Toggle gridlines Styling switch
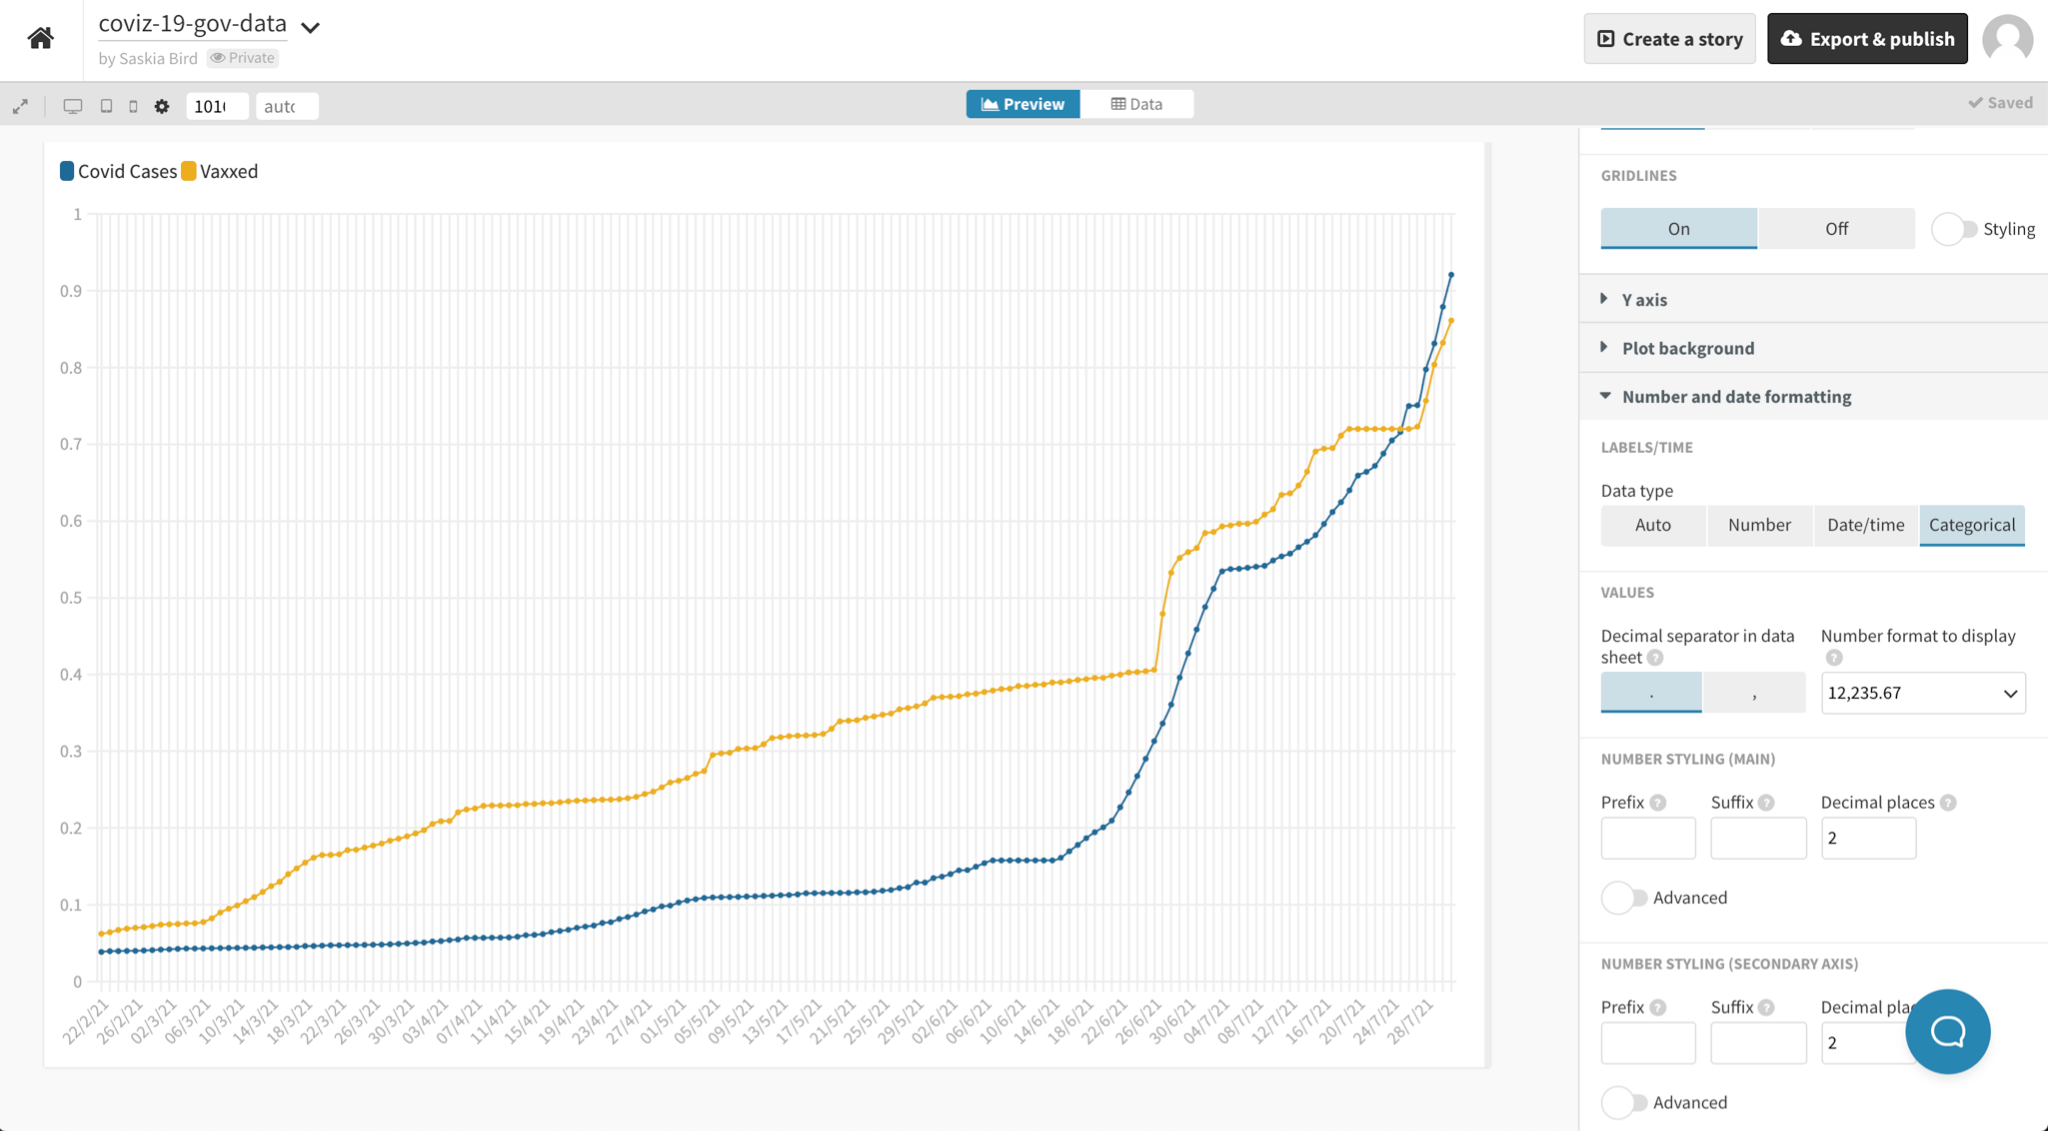The image size is (2048, 1131). (1954, 229)
